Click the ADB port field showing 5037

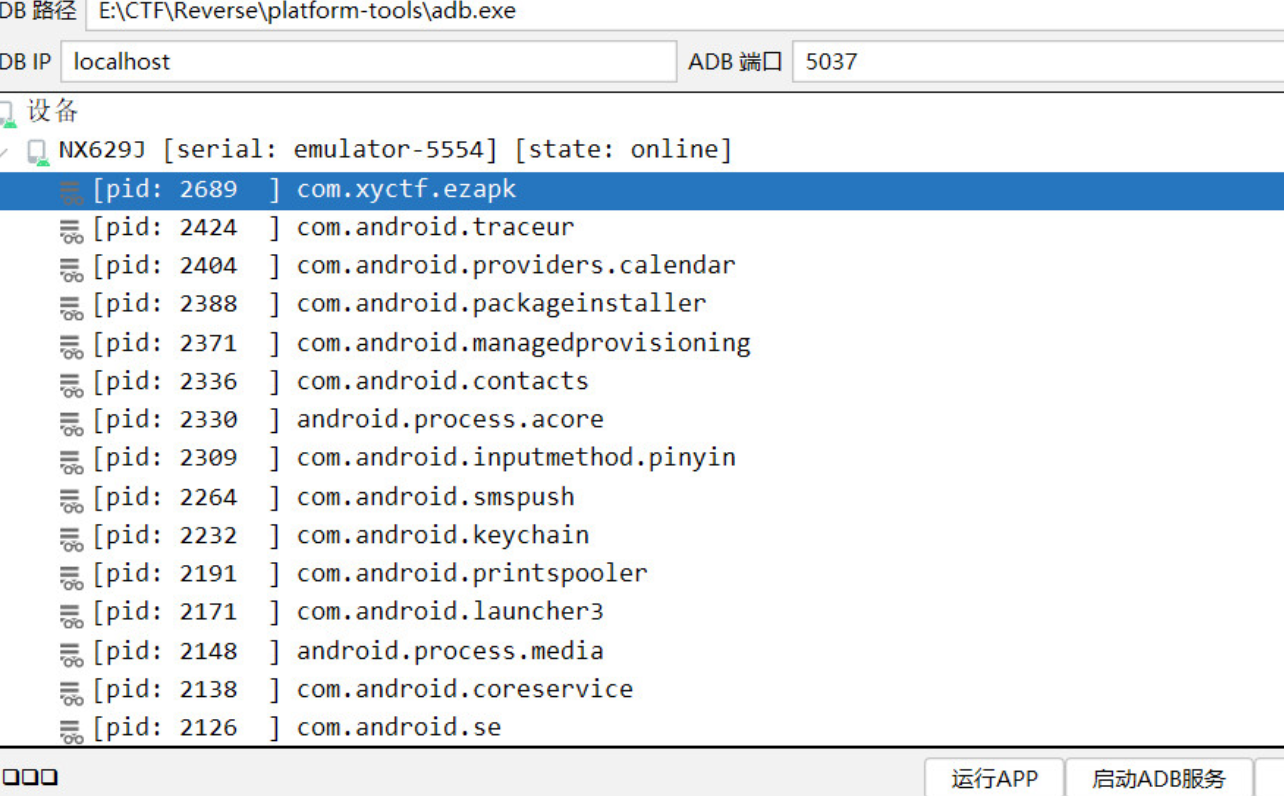[x=1036, y=61]
